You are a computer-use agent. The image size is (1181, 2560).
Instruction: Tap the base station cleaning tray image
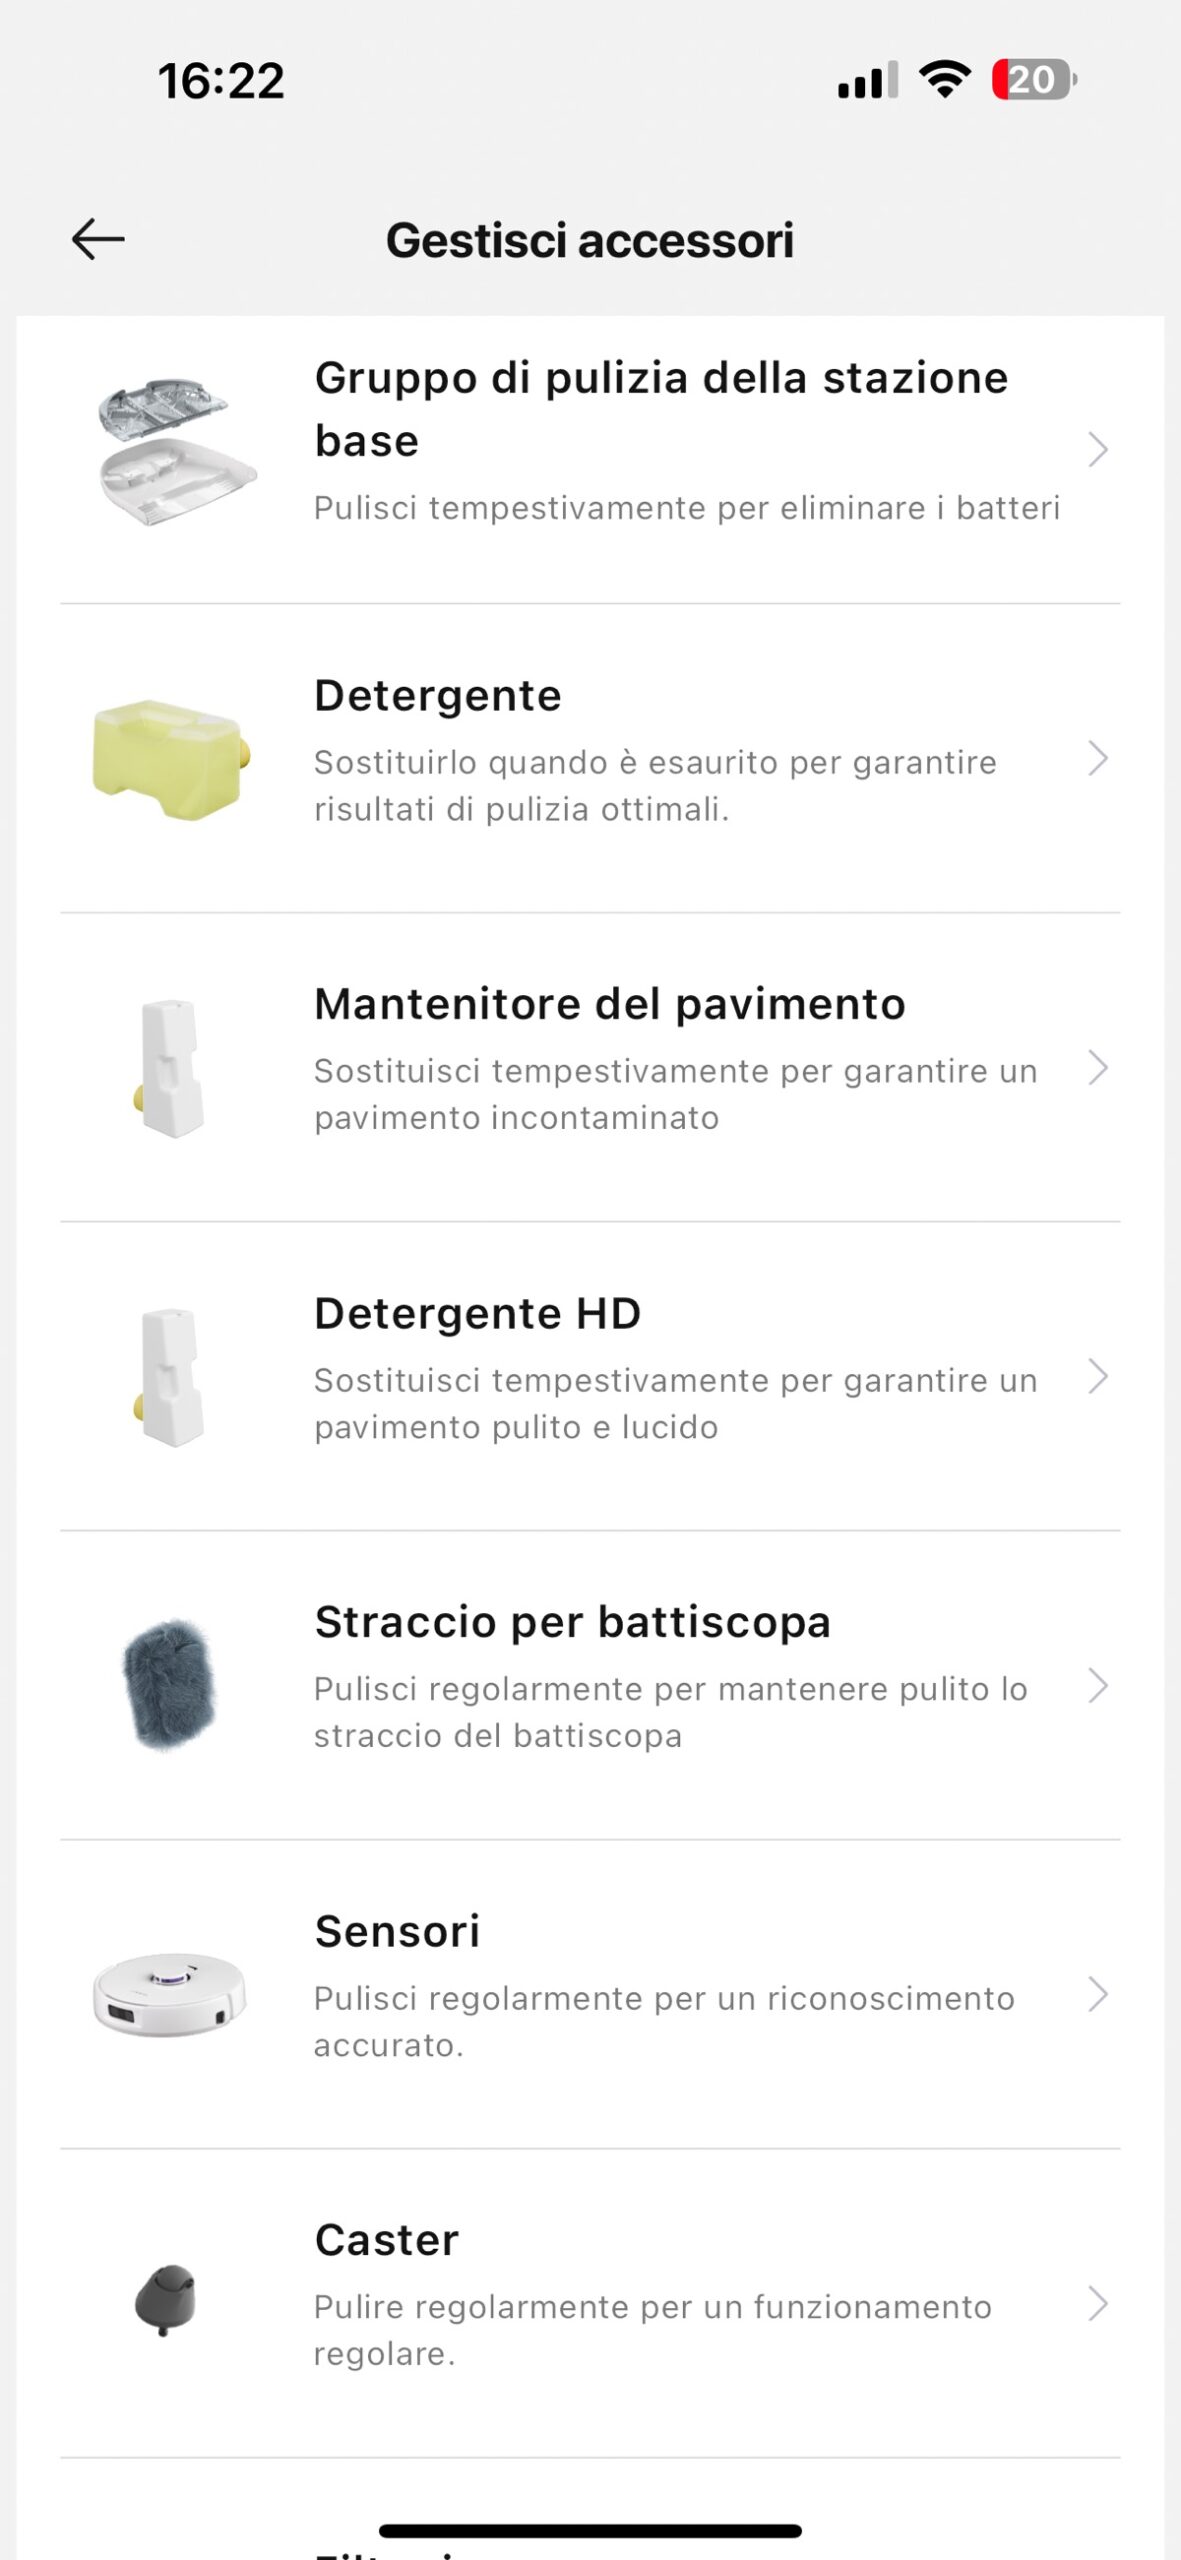coord(172,451)
